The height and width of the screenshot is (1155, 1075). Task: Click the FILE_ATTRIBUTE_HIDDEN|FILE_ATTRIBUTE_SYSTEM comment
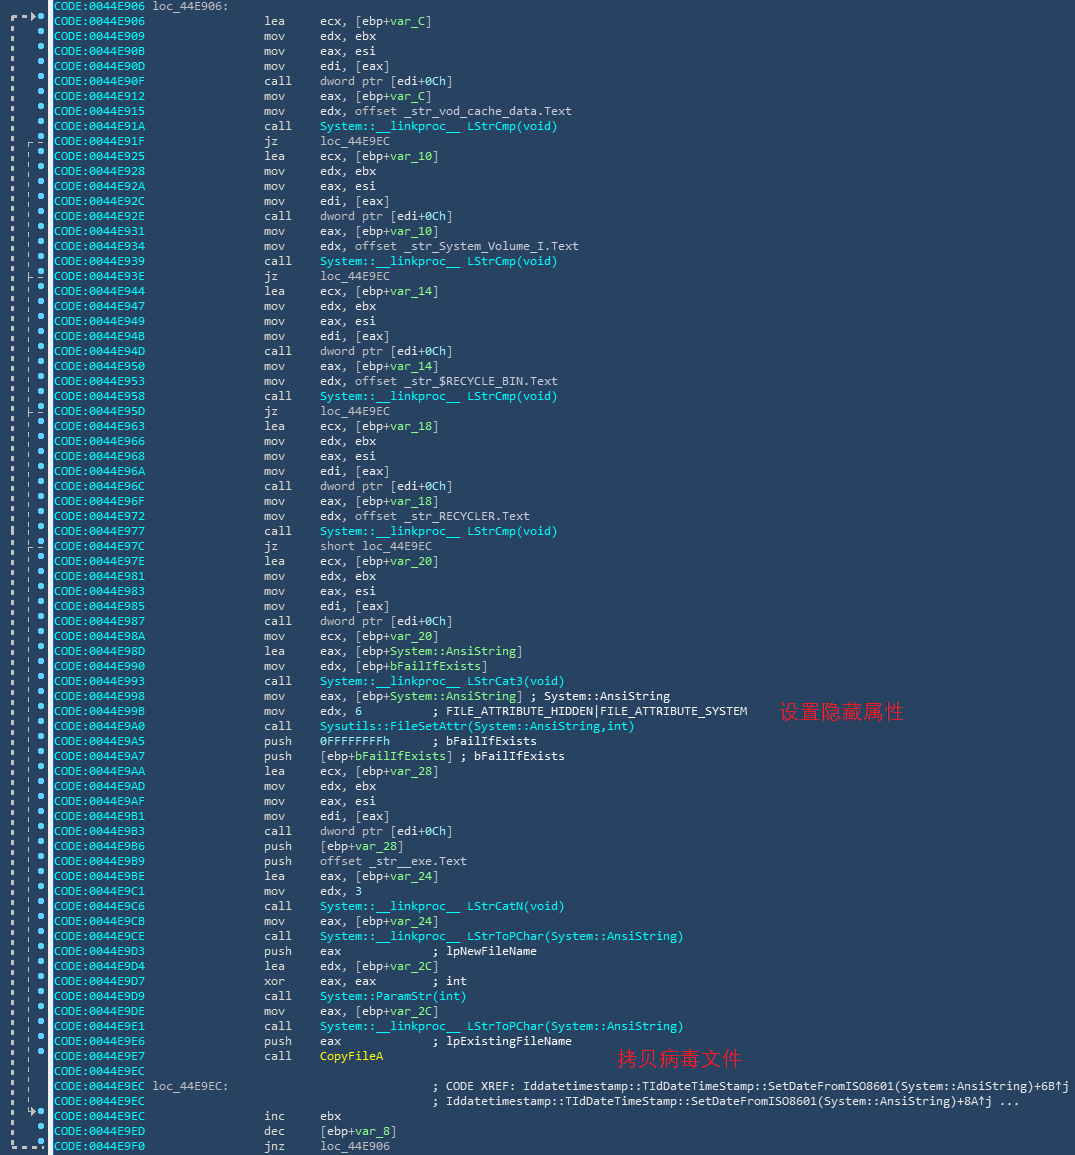[x=596, y=711]
